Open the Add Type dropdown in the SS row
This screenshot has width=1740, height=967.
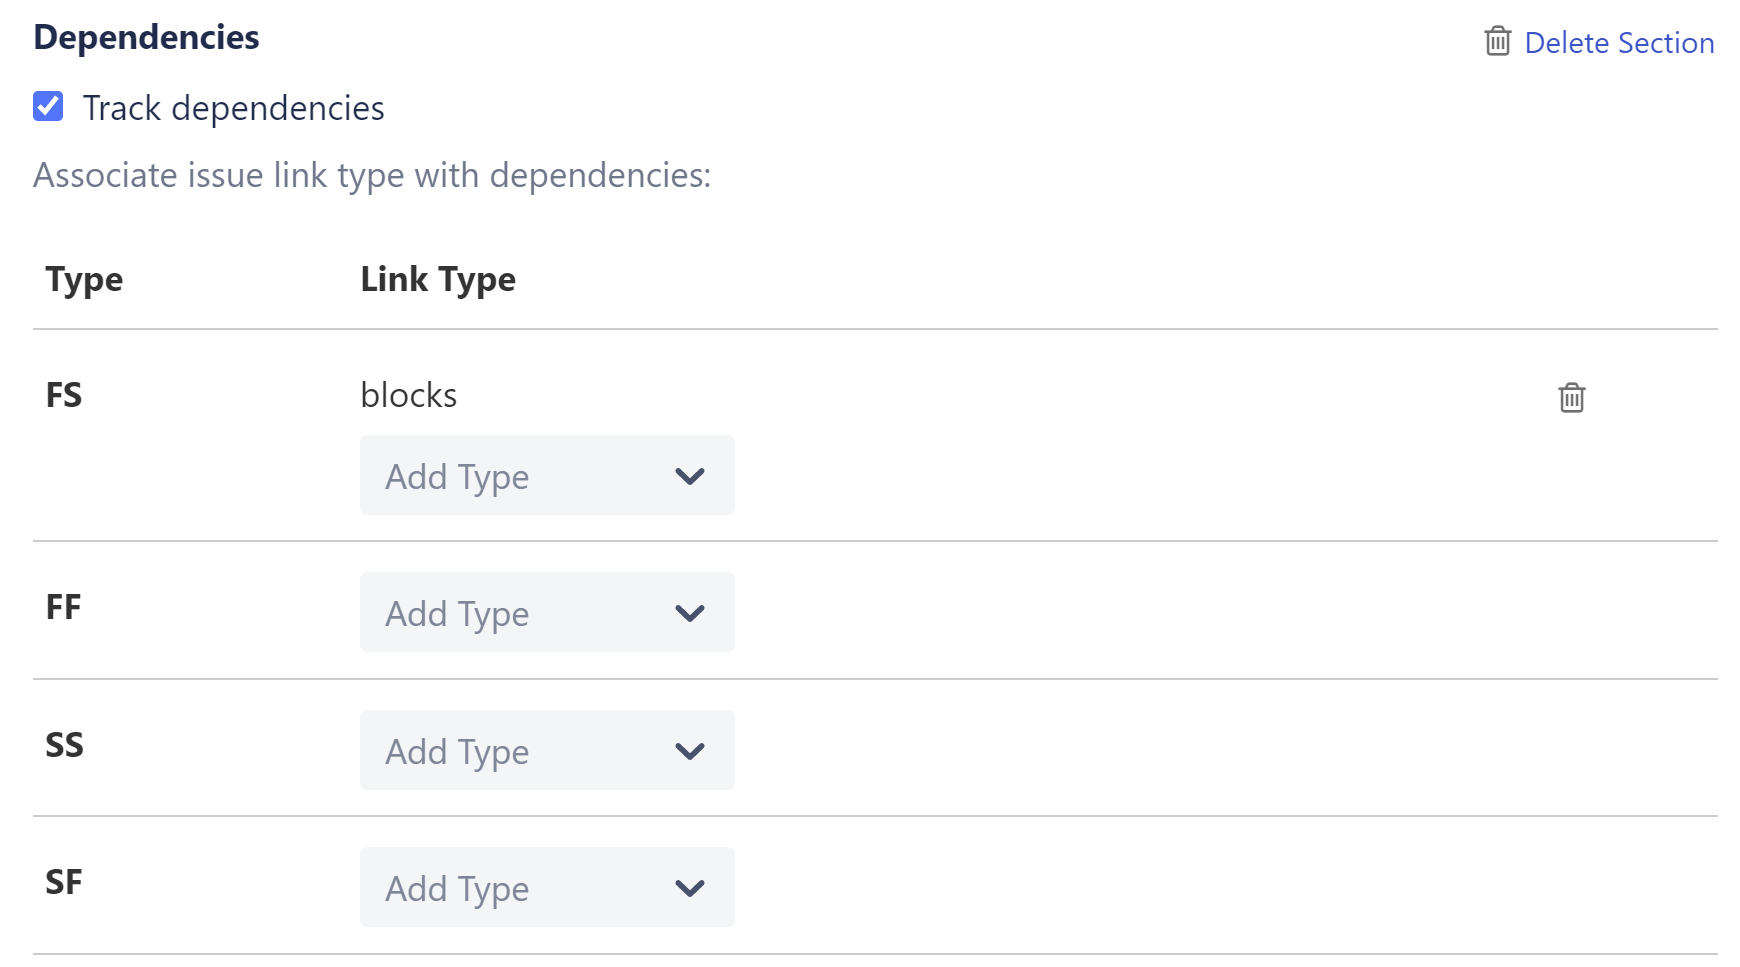coord(546,750)
